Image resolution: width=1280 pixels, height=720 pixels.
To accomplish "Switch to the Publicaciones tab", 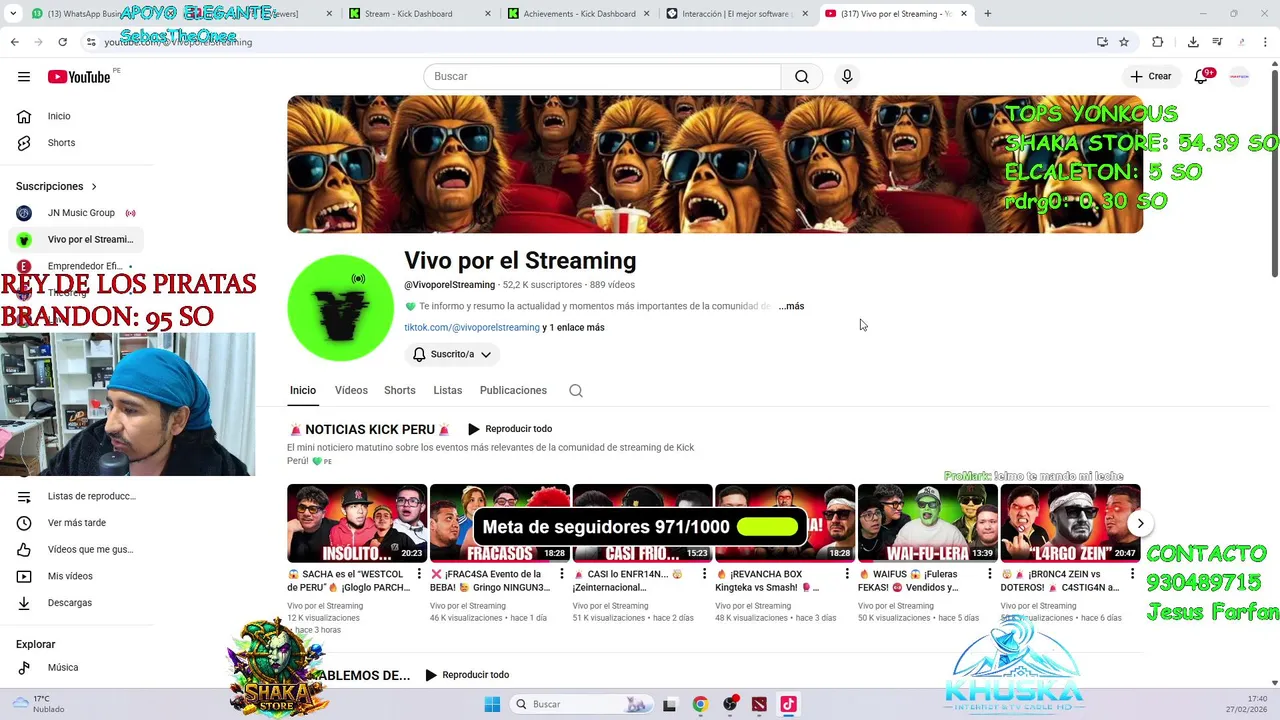I will pos(513,391).
